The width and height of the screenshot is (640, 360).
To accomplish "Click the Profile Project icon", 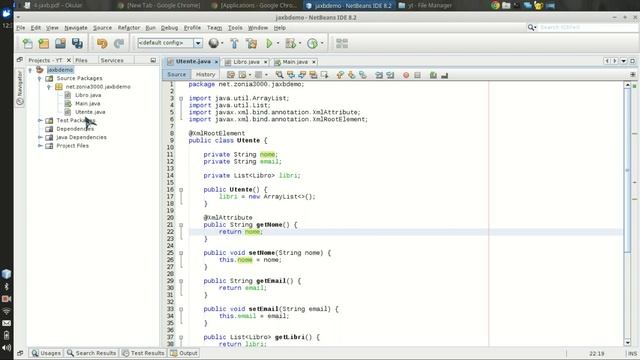I will click(x=312, y=43).
